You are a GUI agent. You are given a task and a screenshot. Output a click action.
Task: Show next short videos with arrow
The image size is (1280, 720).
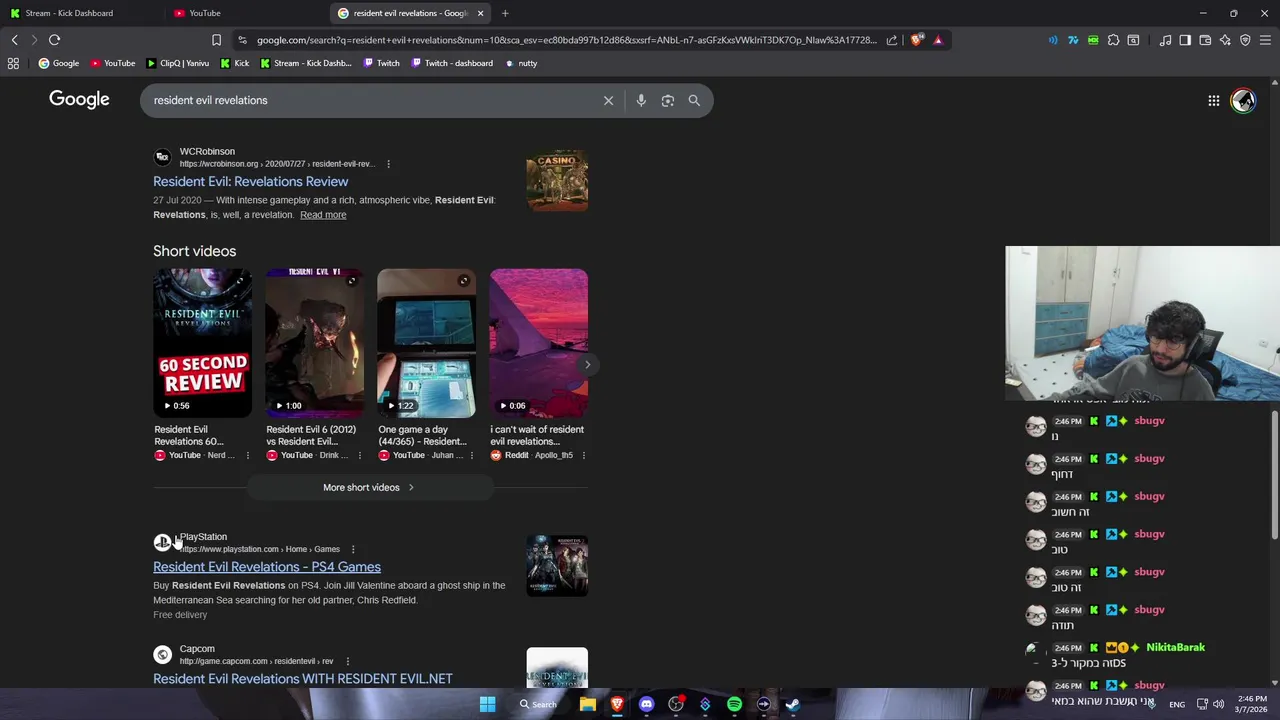point(587,364)
